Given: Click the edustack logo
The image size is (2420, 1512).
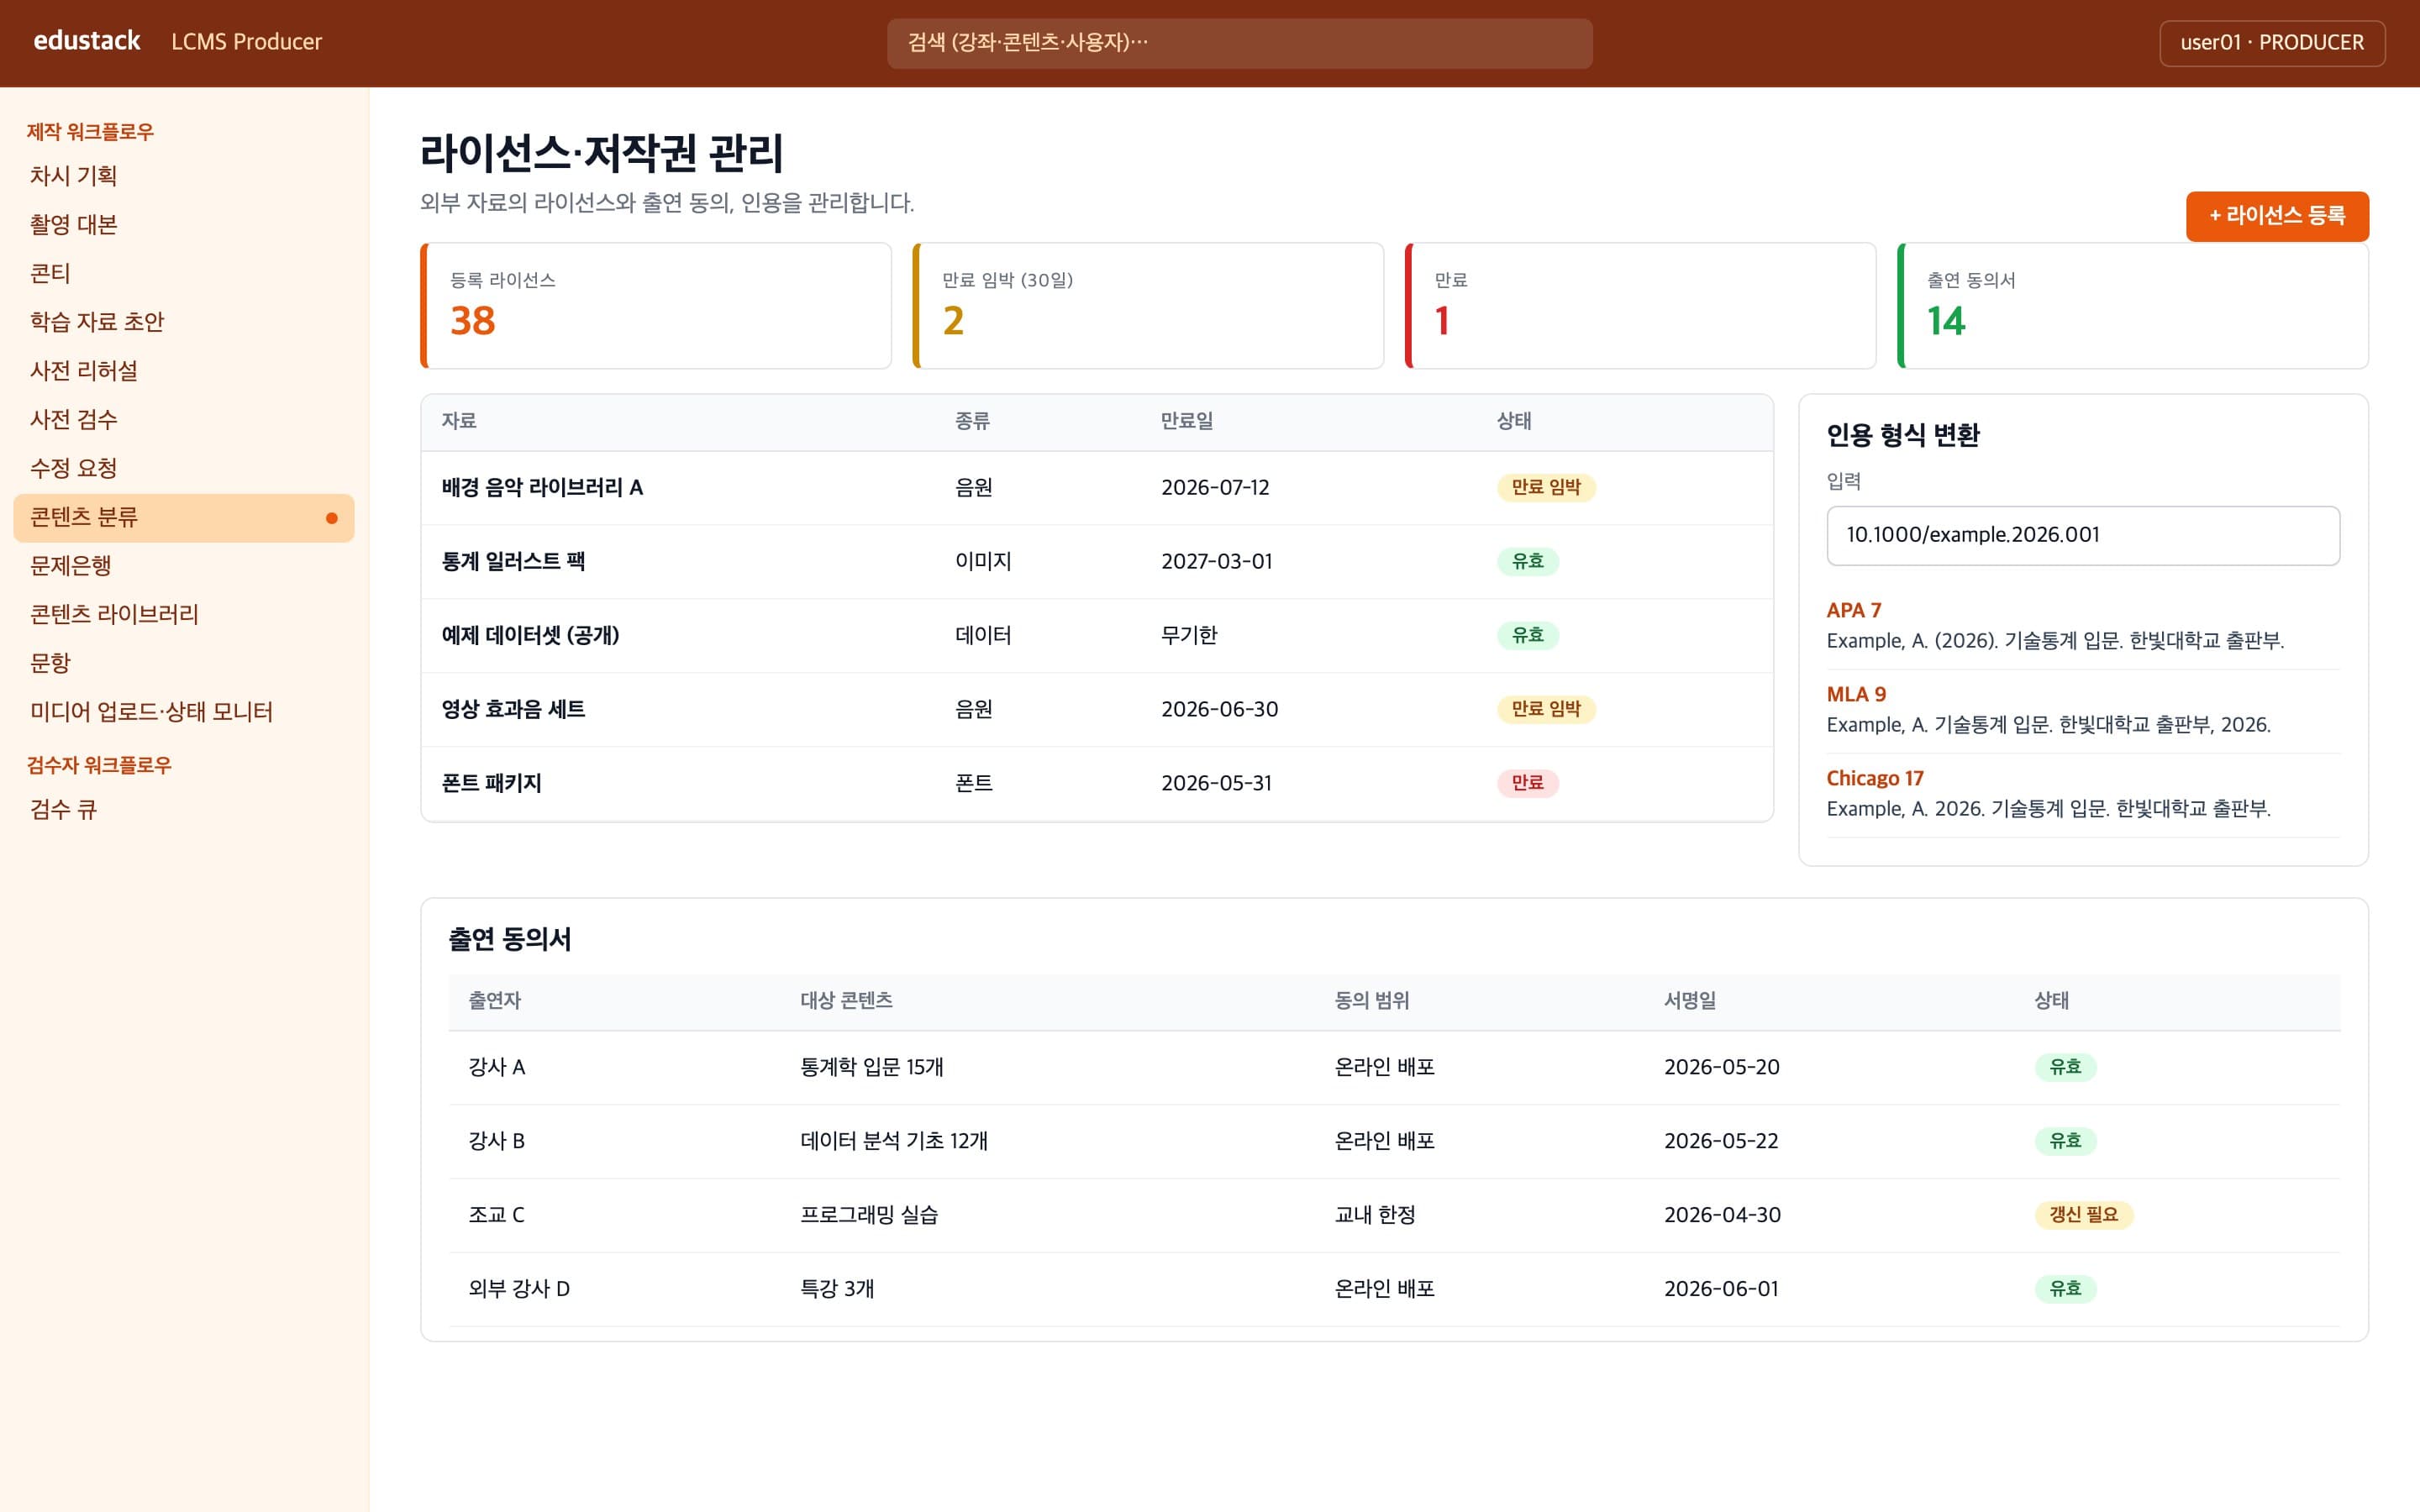Looking at the screenshot, I should (x=87, y=41).
